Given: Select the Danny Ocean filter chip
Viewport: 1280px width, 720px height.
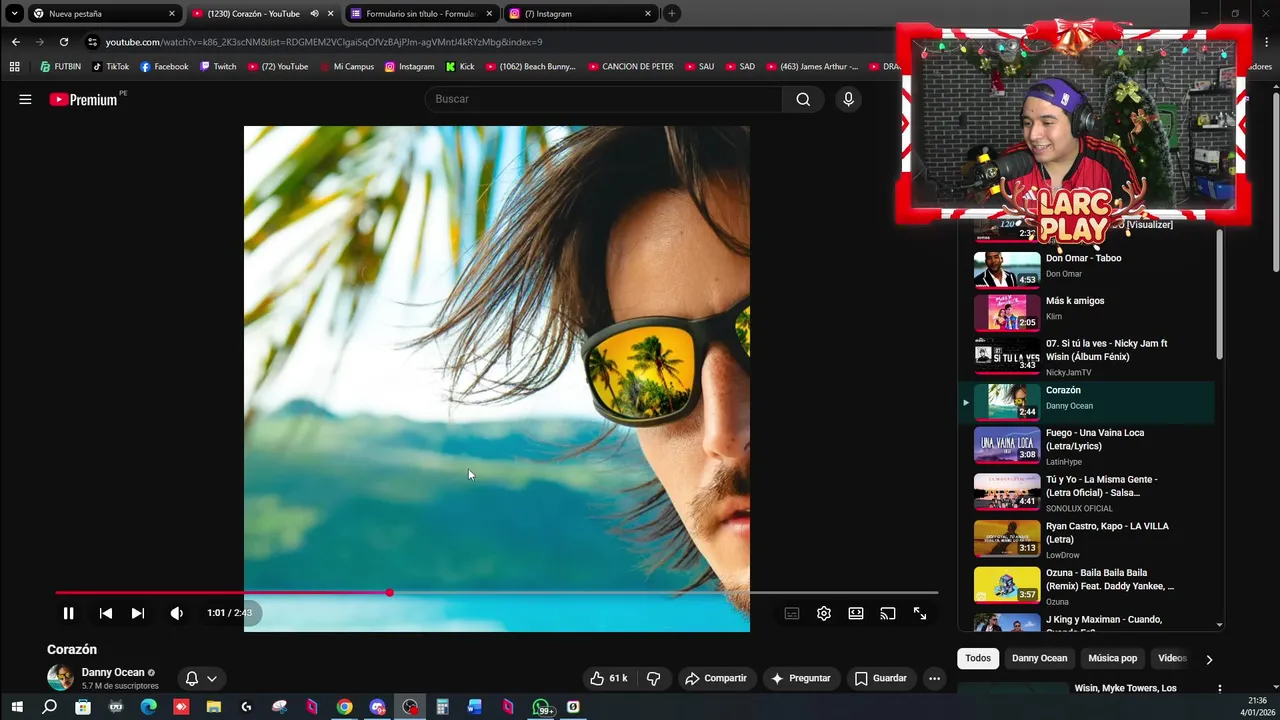Looking at the screenshot, I should coord(1039,658).
